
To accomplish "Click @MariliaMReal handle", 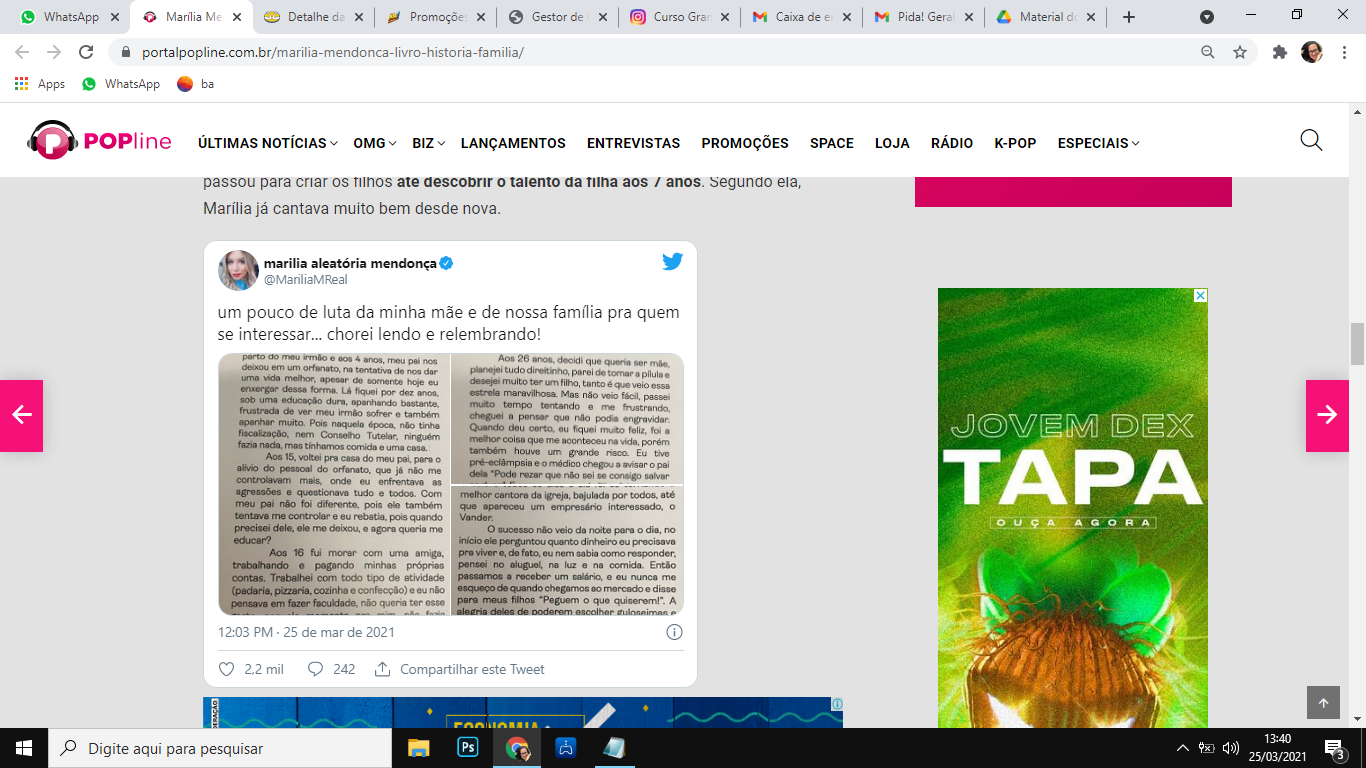I will (306, 280).
